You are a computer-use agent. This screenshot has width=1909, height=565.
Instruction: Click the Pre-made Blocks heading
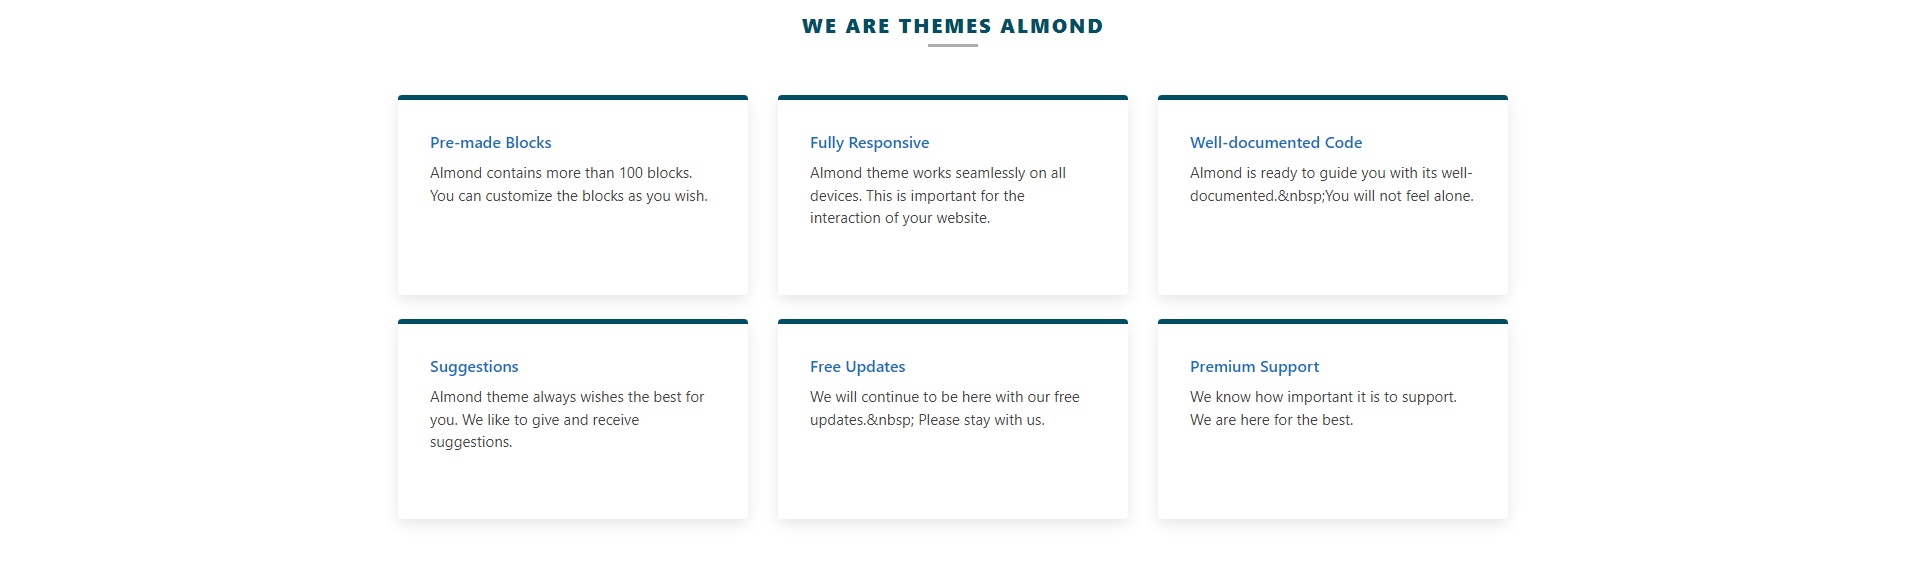point(490,143)
